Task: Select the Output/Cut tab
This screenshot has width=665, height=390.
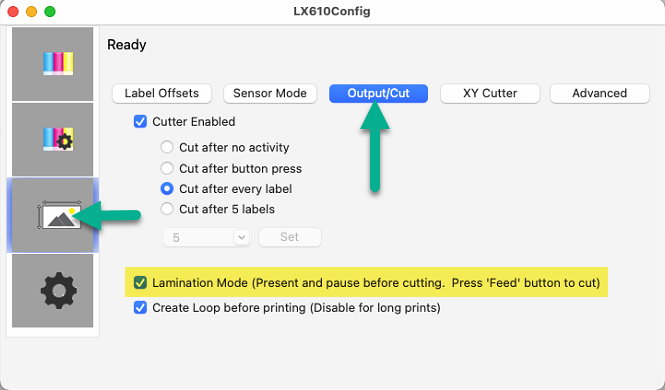Action: point(378,93)
